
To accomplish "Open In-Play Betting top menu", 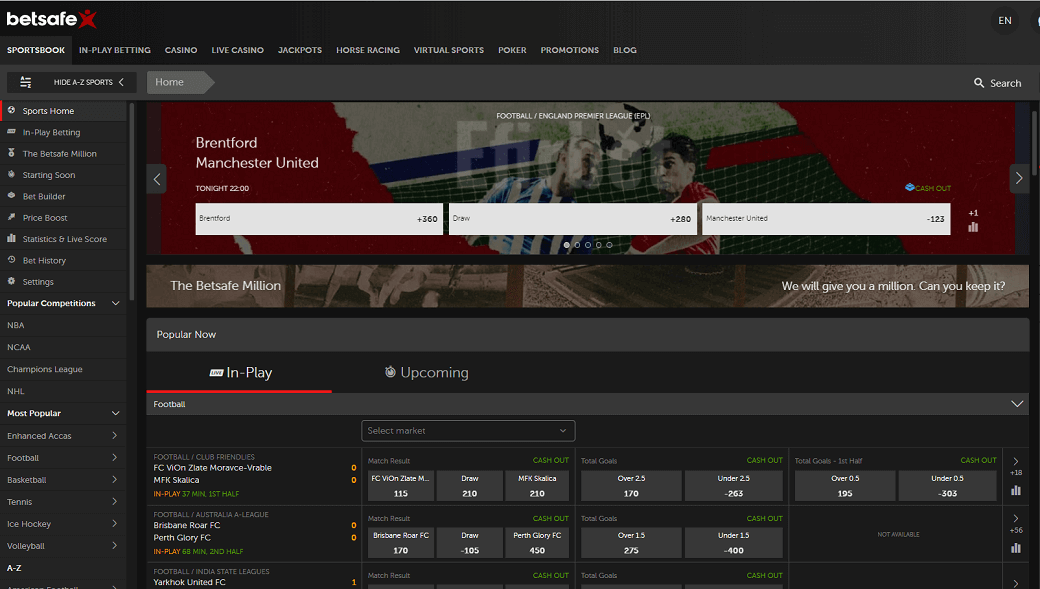I will [x=115, y=50].
